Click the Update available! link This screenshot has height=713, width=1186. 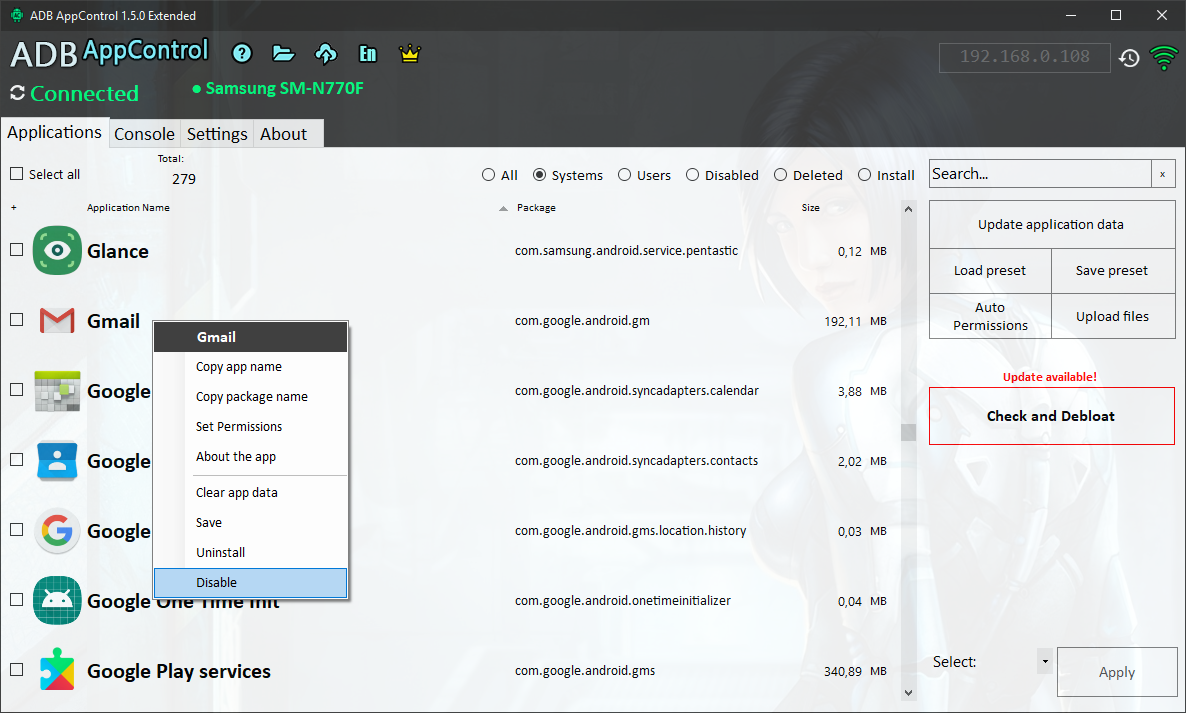tap(1050, 377)
